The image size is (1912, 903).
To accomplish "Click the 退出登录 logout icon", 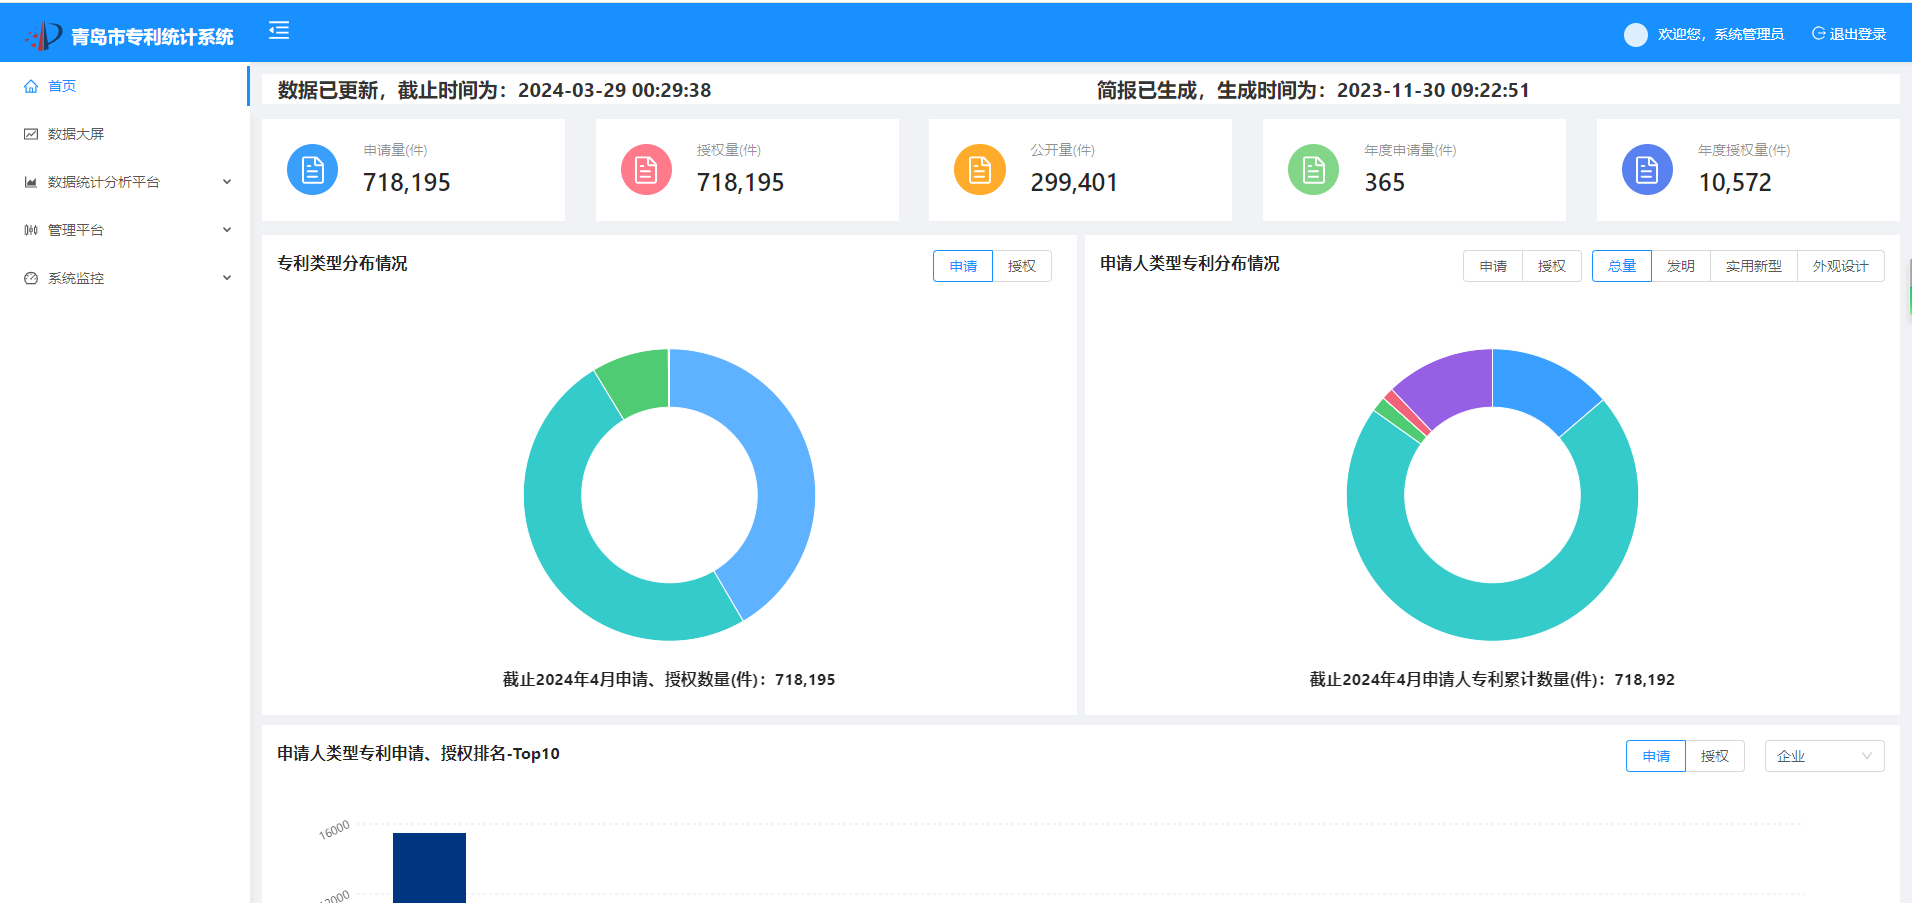I will pos(1818,33).
